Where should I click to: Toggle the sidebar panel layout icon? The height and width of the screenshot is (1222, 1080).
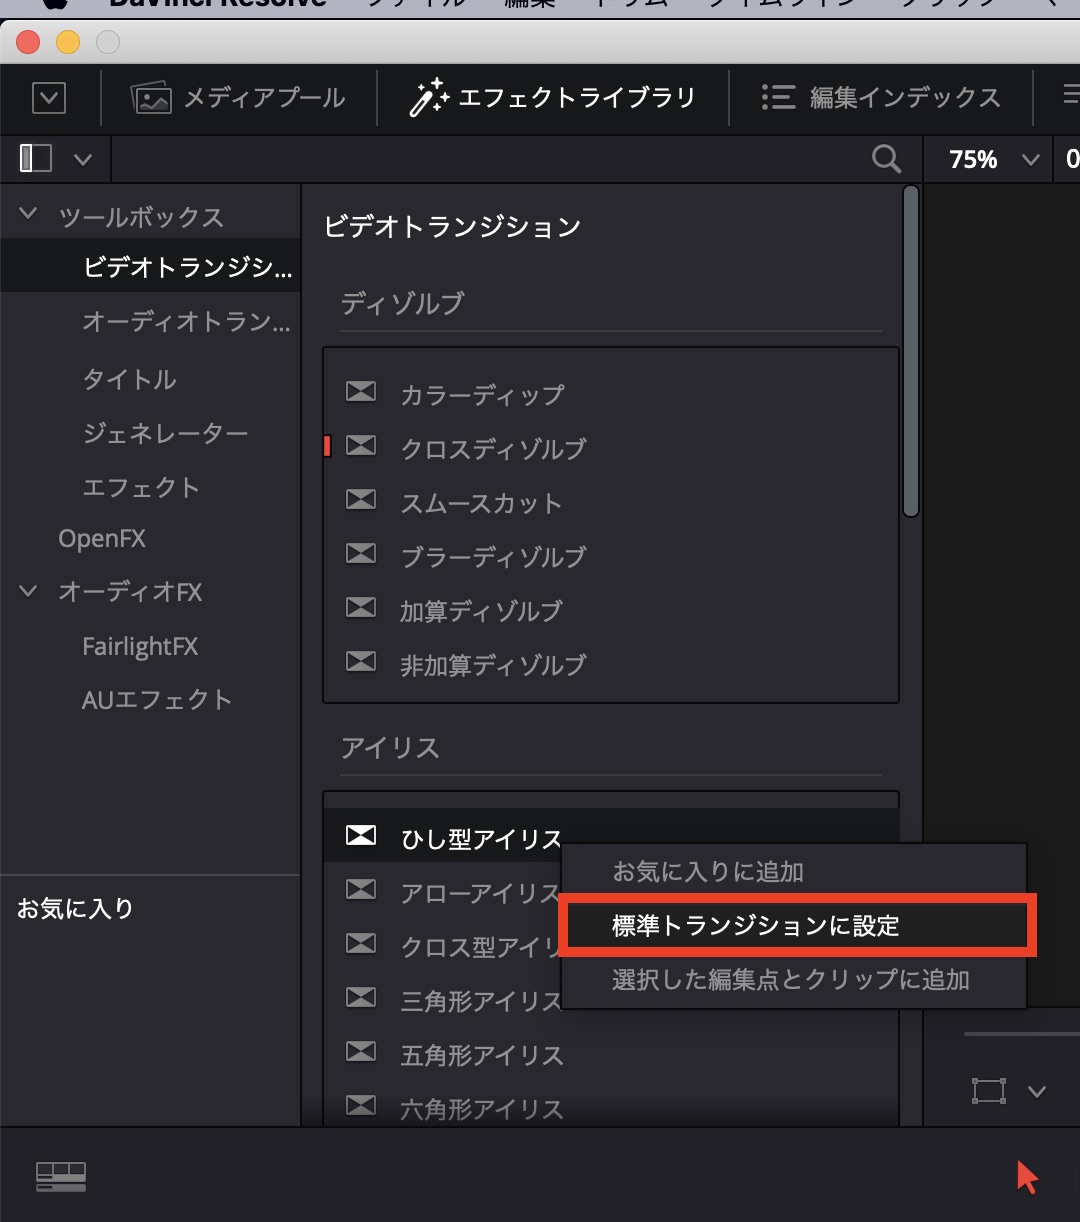pyautogui.click(x=36, y=158)
